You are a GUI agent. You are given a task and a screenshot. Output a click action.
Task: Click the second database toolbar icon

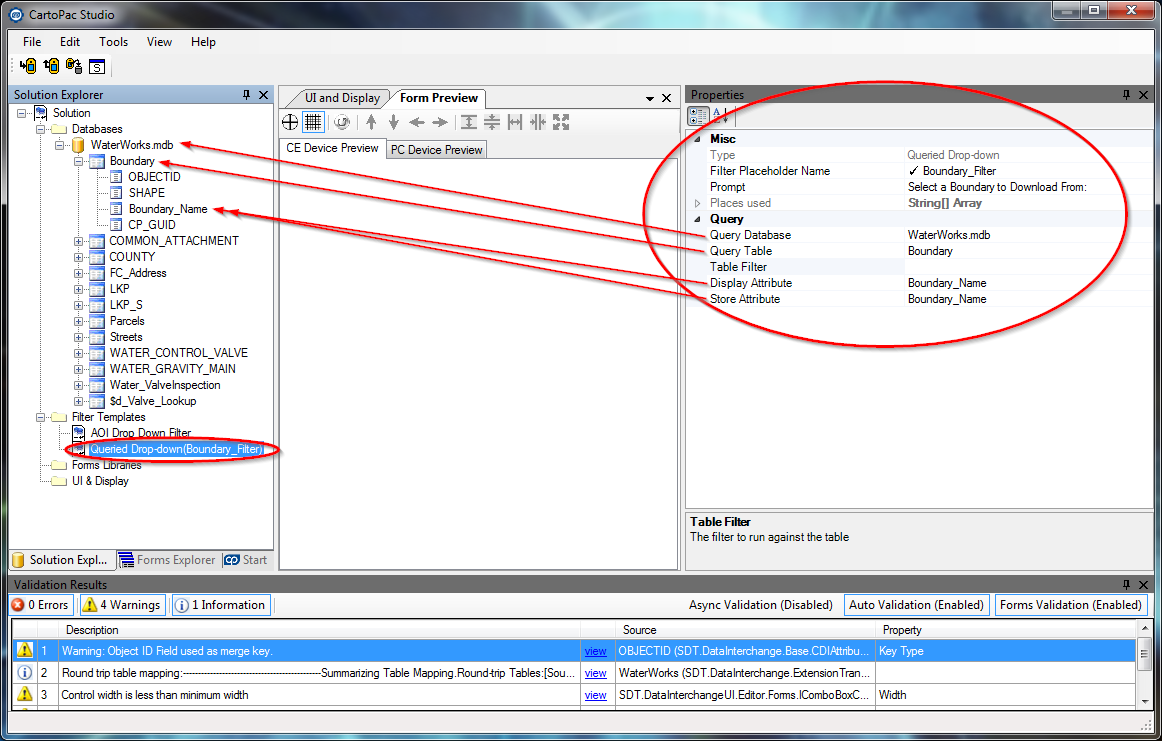[51, 66]
